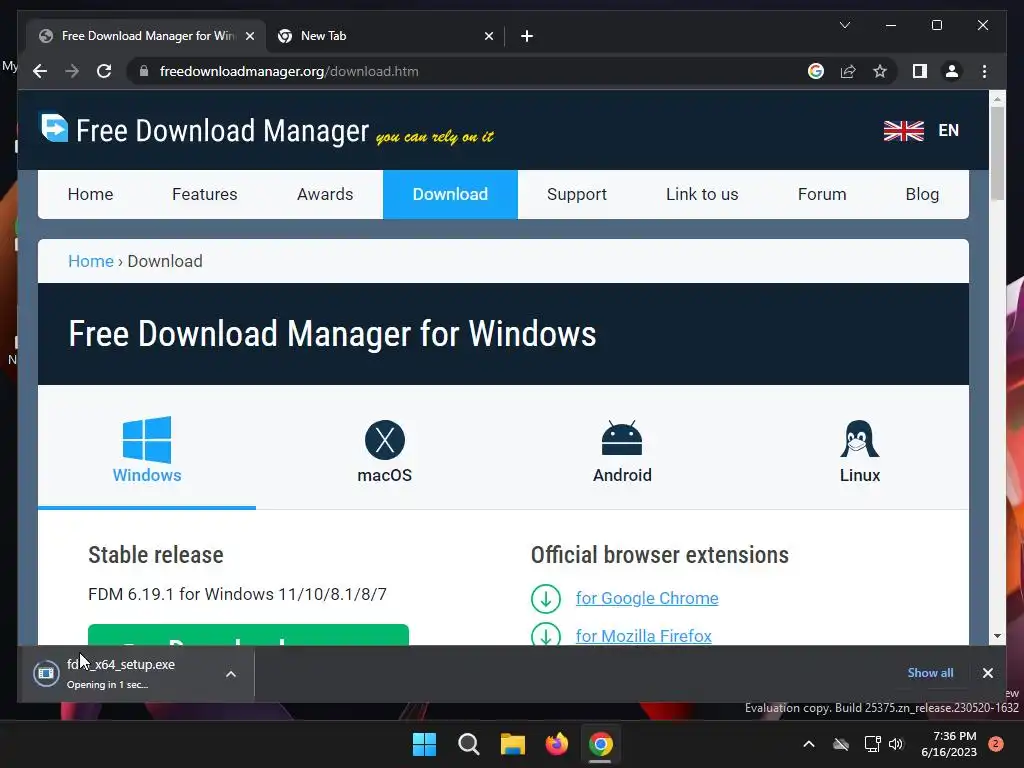Show hidden system tray icons

pyautogui.click(x=808, y=744)
